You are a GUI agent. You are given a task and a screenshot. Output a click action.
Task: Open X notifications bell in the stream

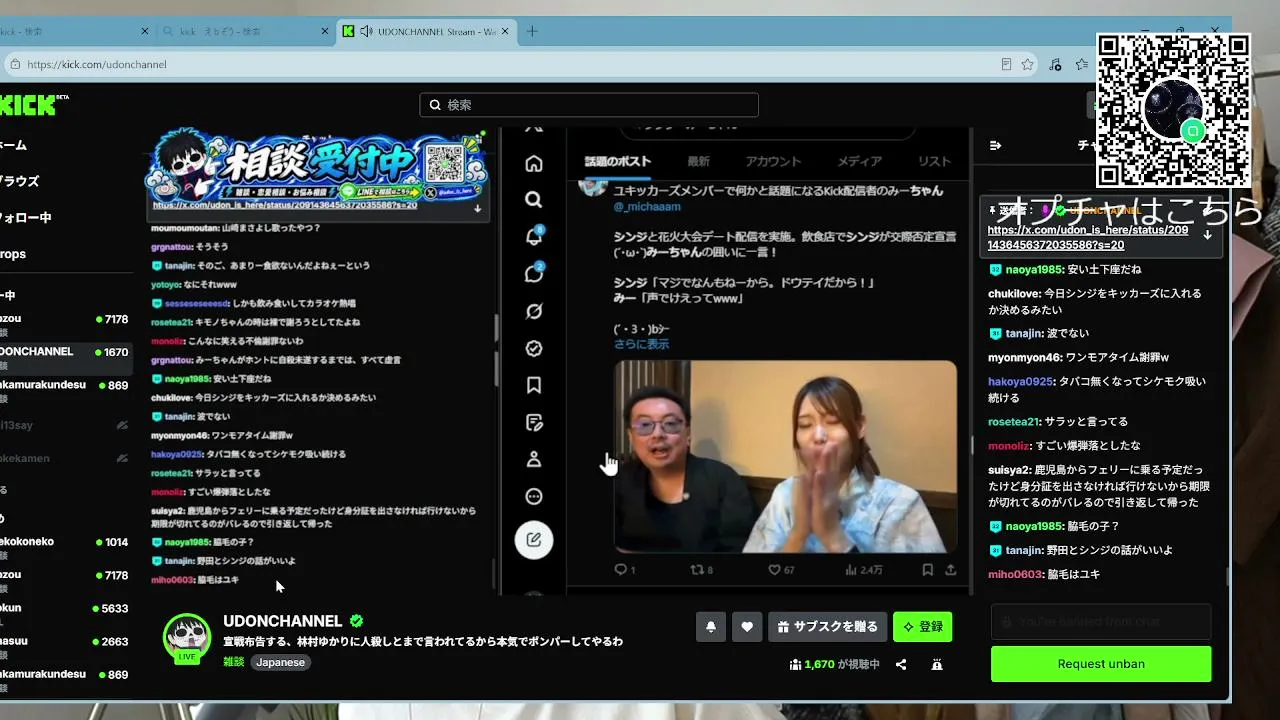tap(534, 237)
